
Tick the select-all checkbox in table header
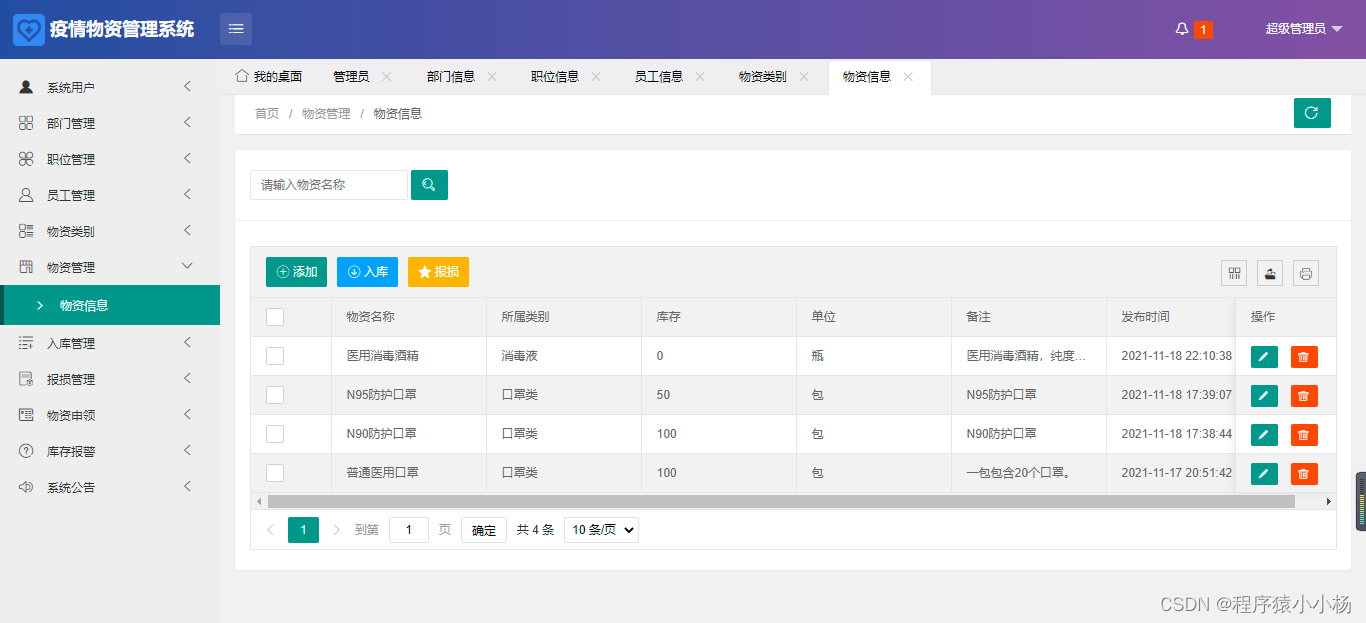tap(275, 317)
